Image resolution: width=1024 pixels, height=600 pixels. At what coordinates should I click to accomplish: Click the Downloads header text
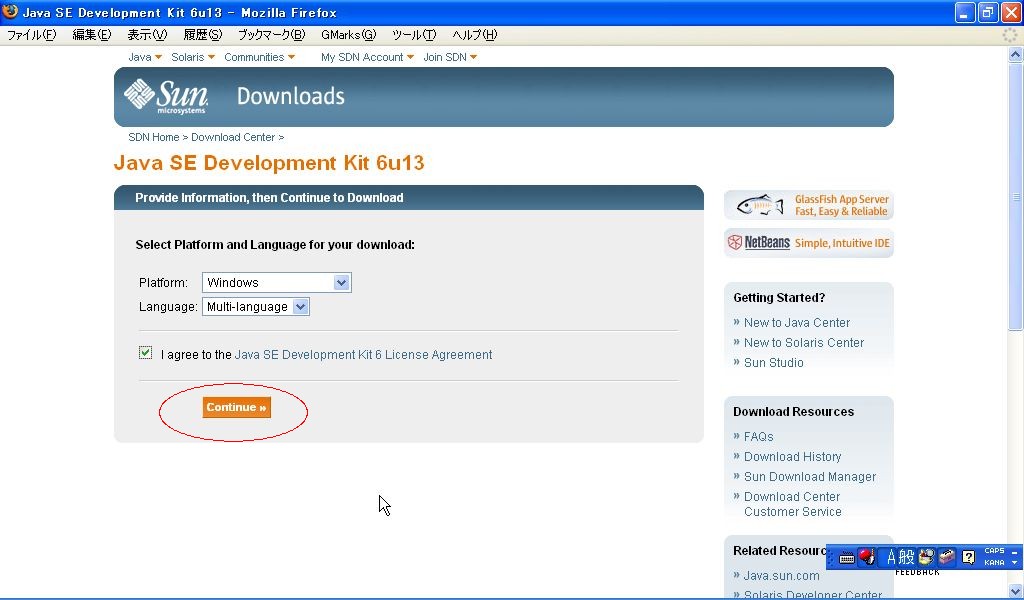pyautogui.click(x=291, y=96)
